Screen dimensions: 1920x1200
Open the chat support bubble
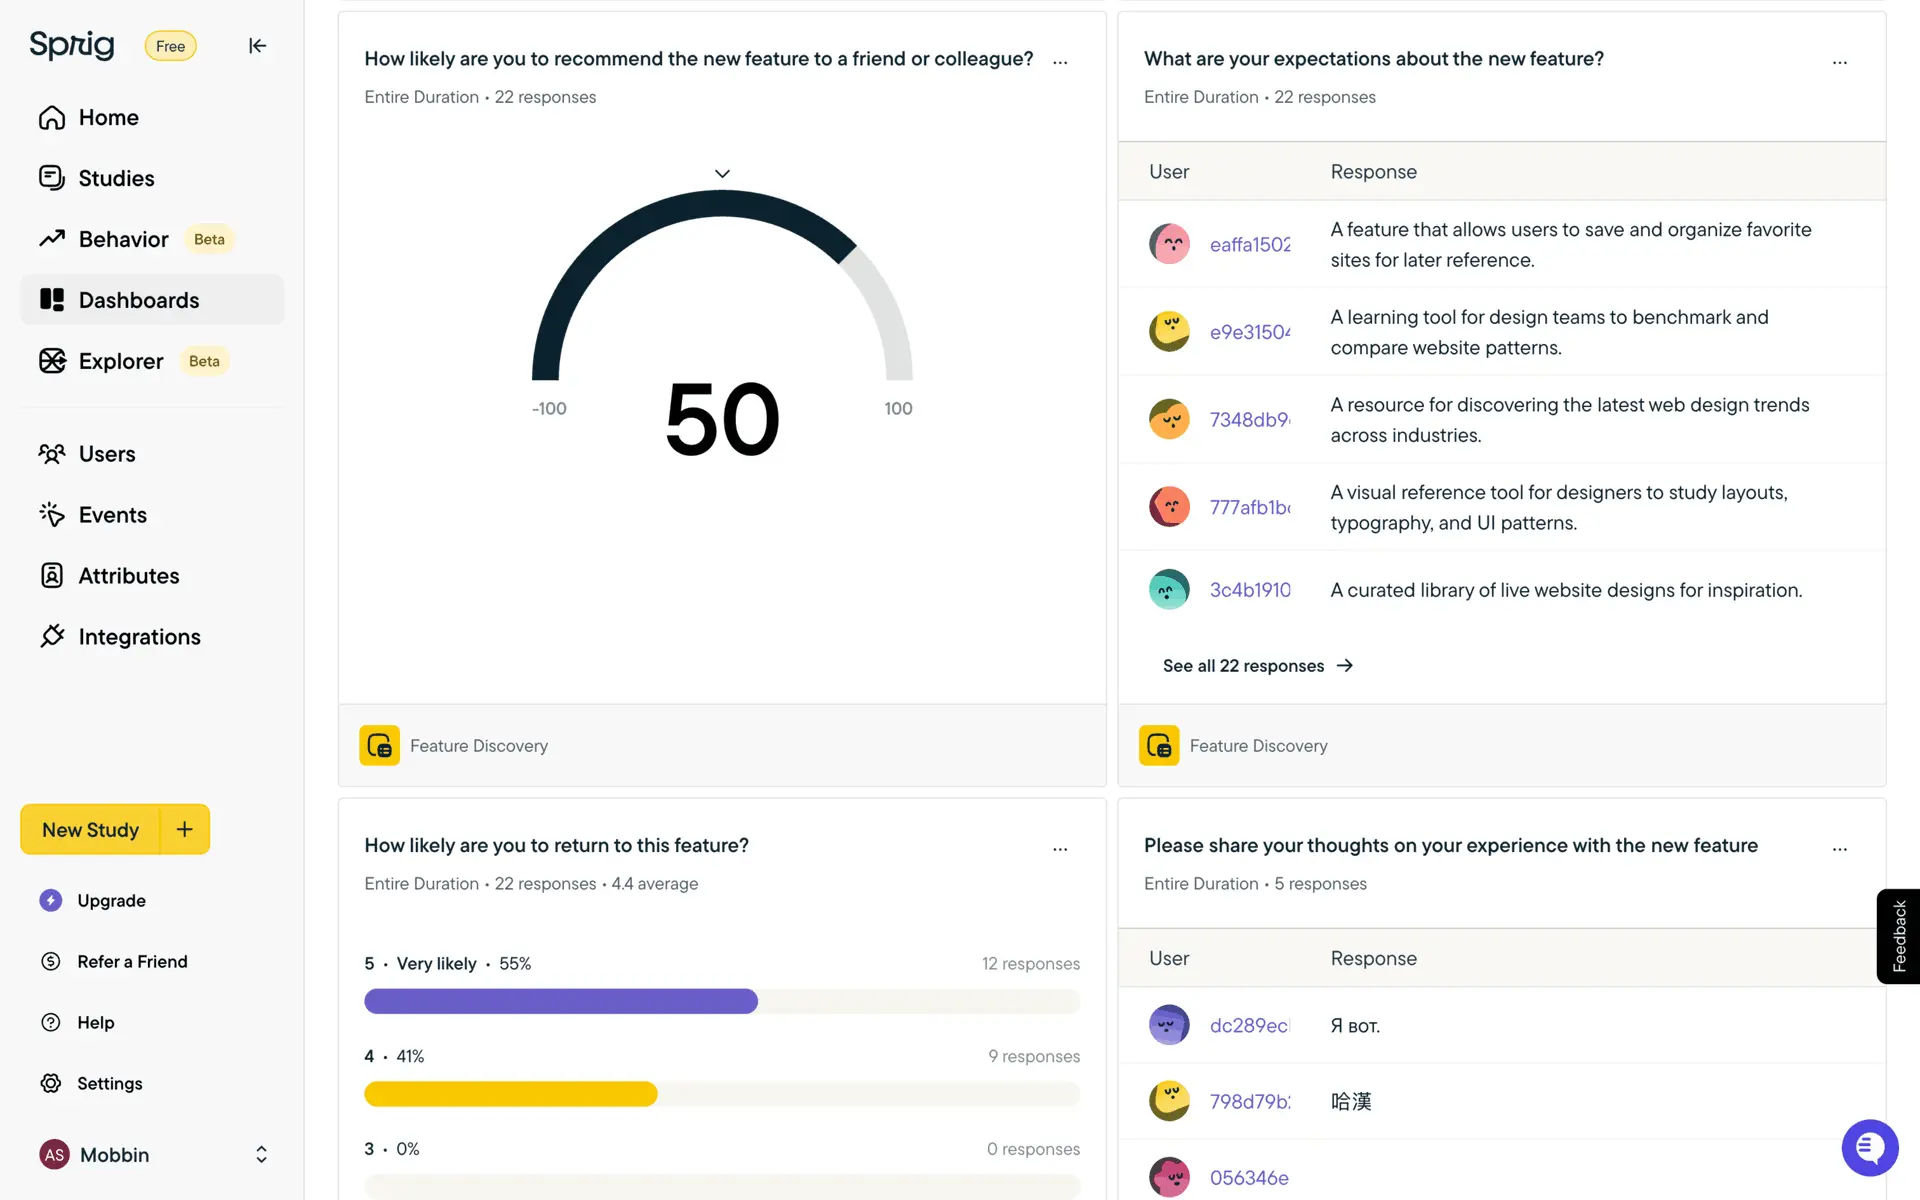tap(1869, 1147)
